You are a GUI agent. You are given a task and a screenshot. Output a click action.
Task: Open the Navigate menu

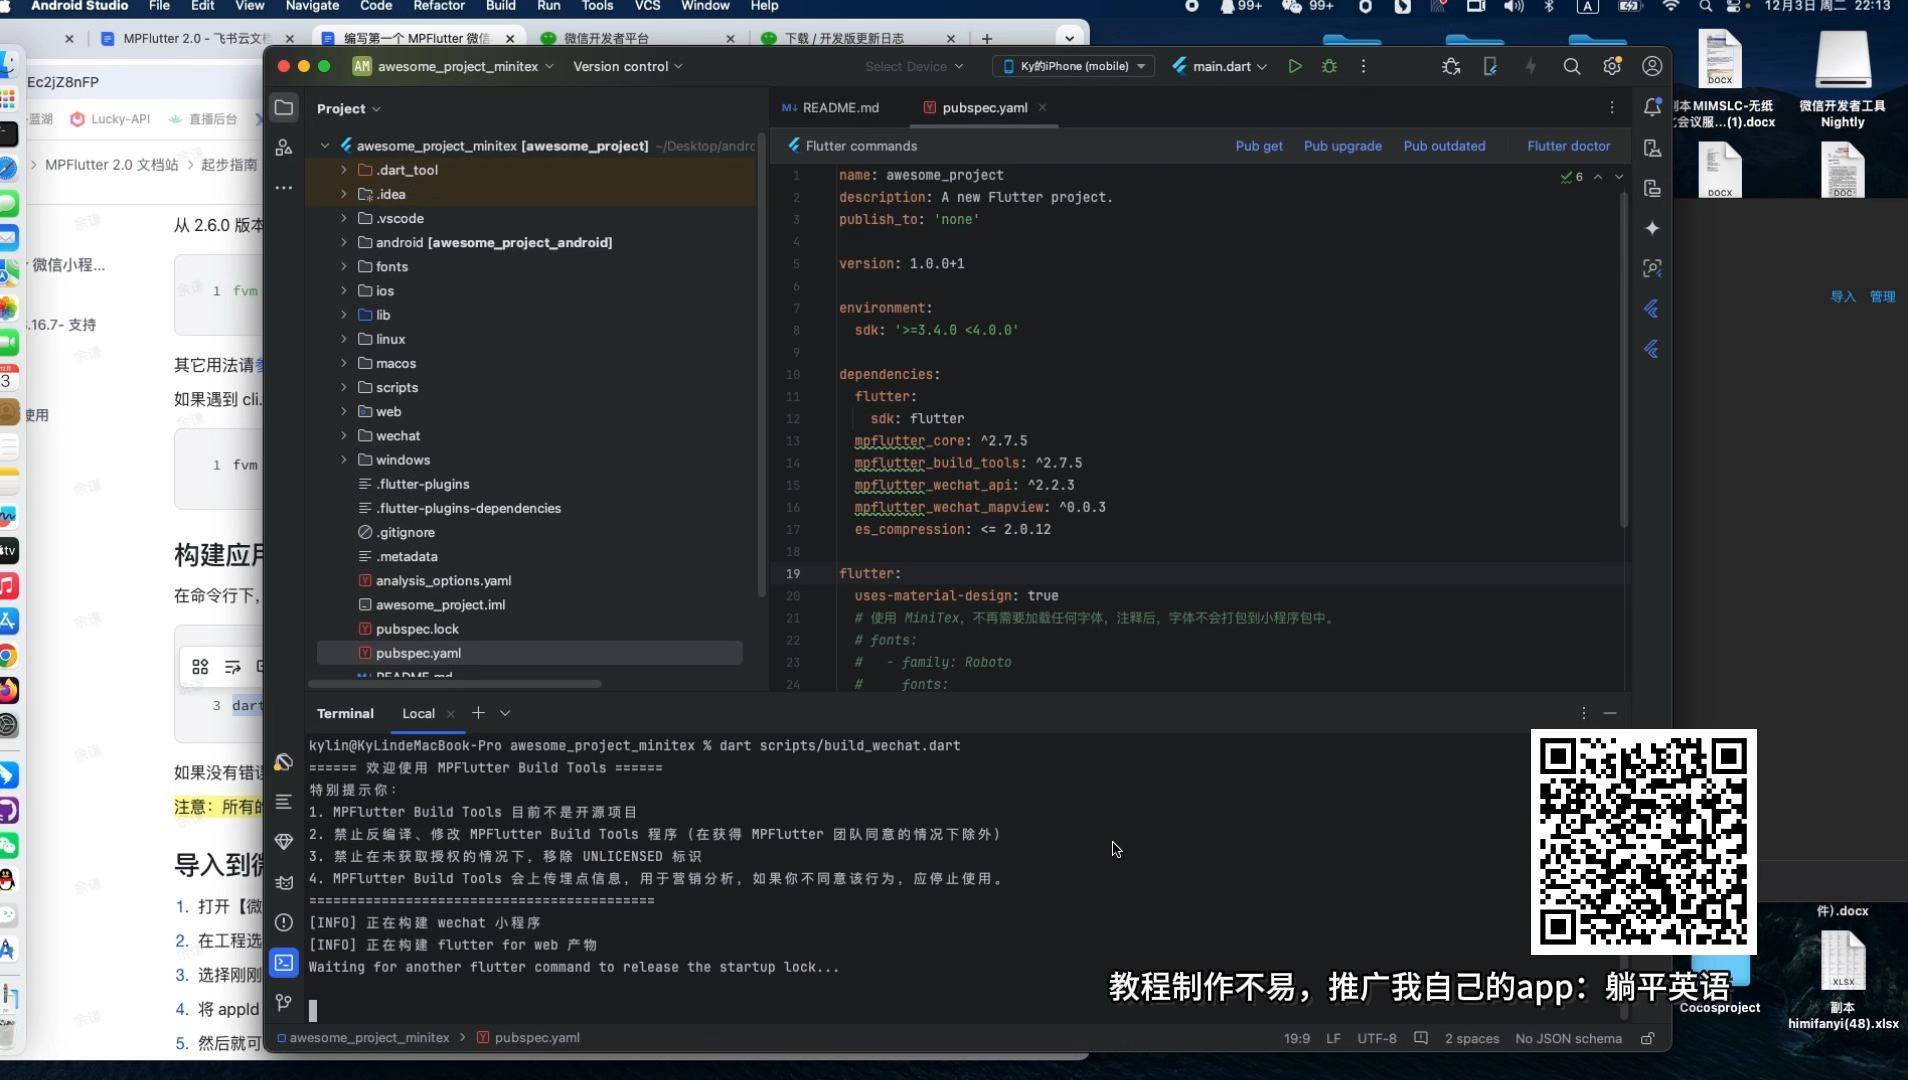coord(312,6)
